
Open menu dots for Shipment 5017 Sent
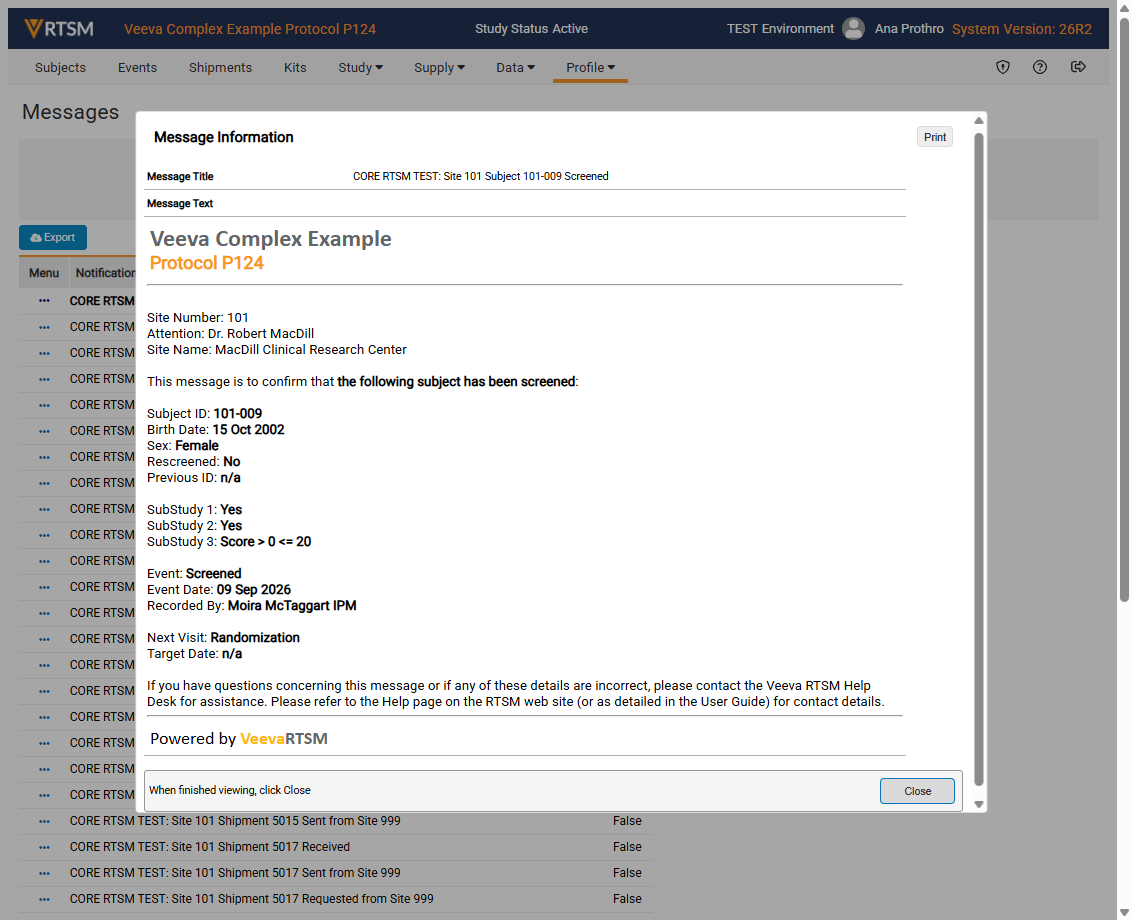point(44,873)
